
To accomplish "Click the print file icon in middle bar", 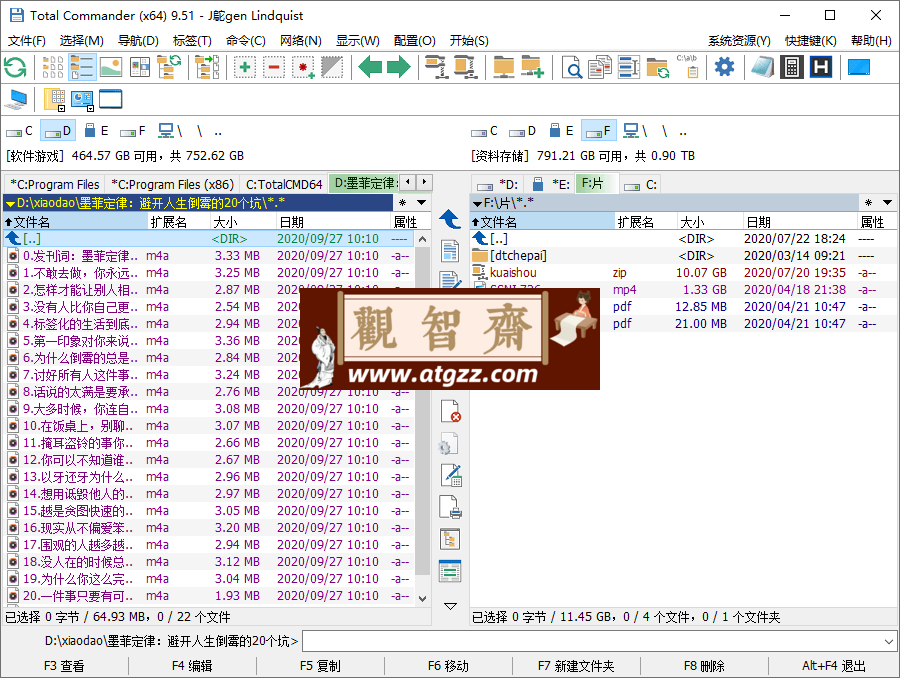I will coord(451,507).
